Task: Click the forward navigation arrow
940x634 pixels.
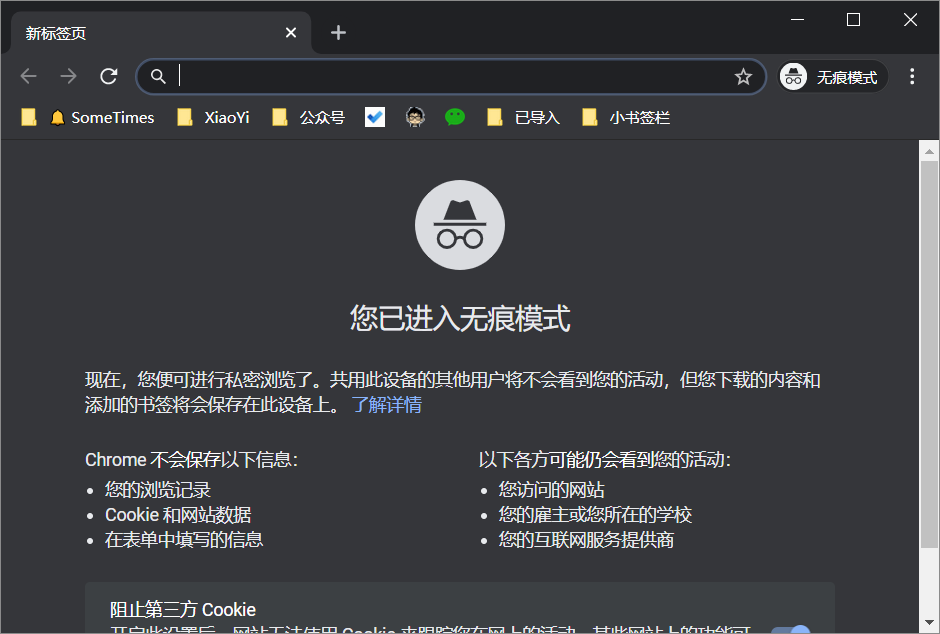Action: click(68, 76)
